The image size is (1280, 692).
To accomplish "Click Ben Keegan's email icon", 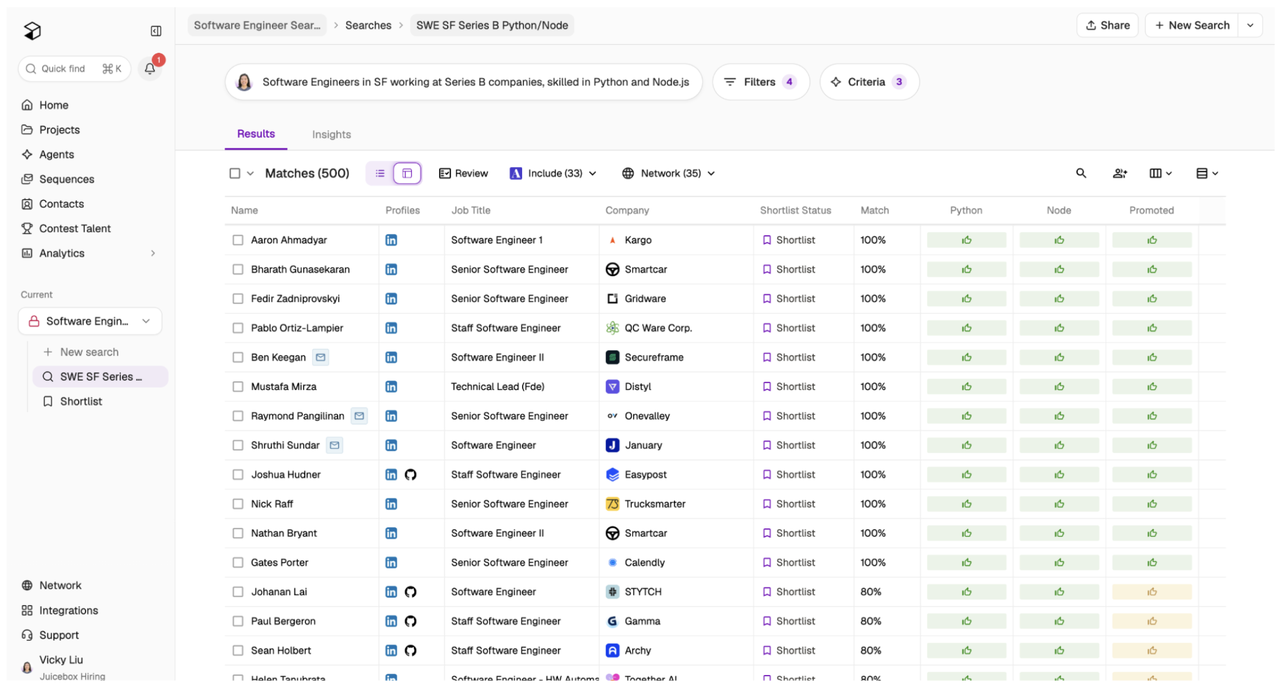I will (320, 357).
